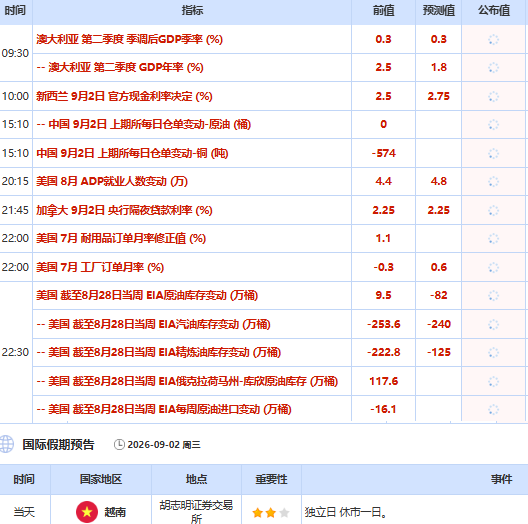
Task: Click the 地点 column header
Action: tap(196, 479)
